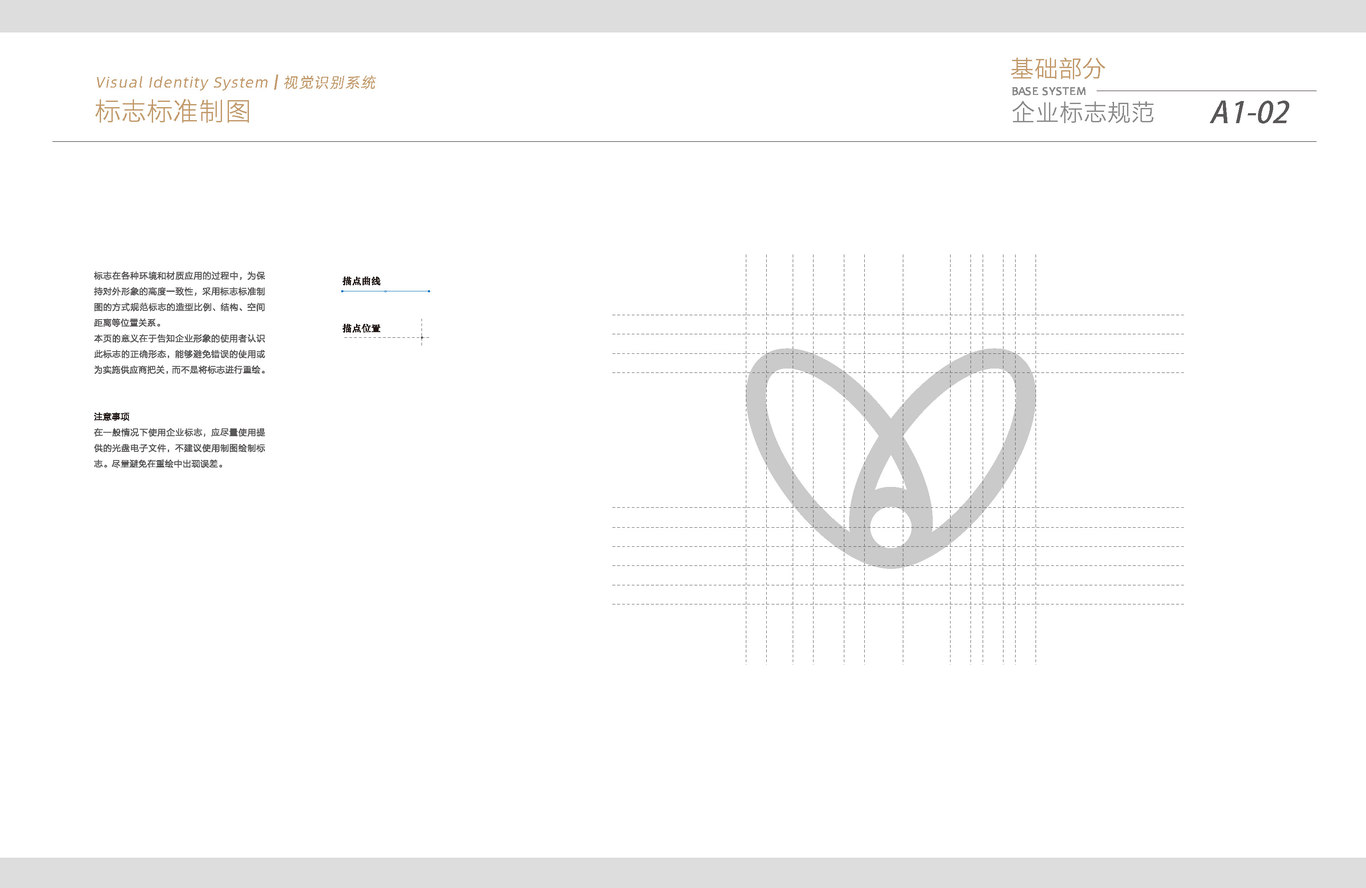Screen dimensions: 1366x888
Task: Click the 'BASE SYSTEM' label
Action: pos(1049,91)
